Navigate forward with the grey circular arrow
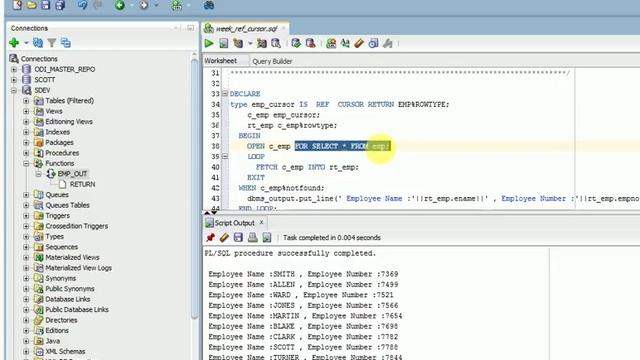Image resolution: width=640 pixels, height=360 pixels. (144, 5)
